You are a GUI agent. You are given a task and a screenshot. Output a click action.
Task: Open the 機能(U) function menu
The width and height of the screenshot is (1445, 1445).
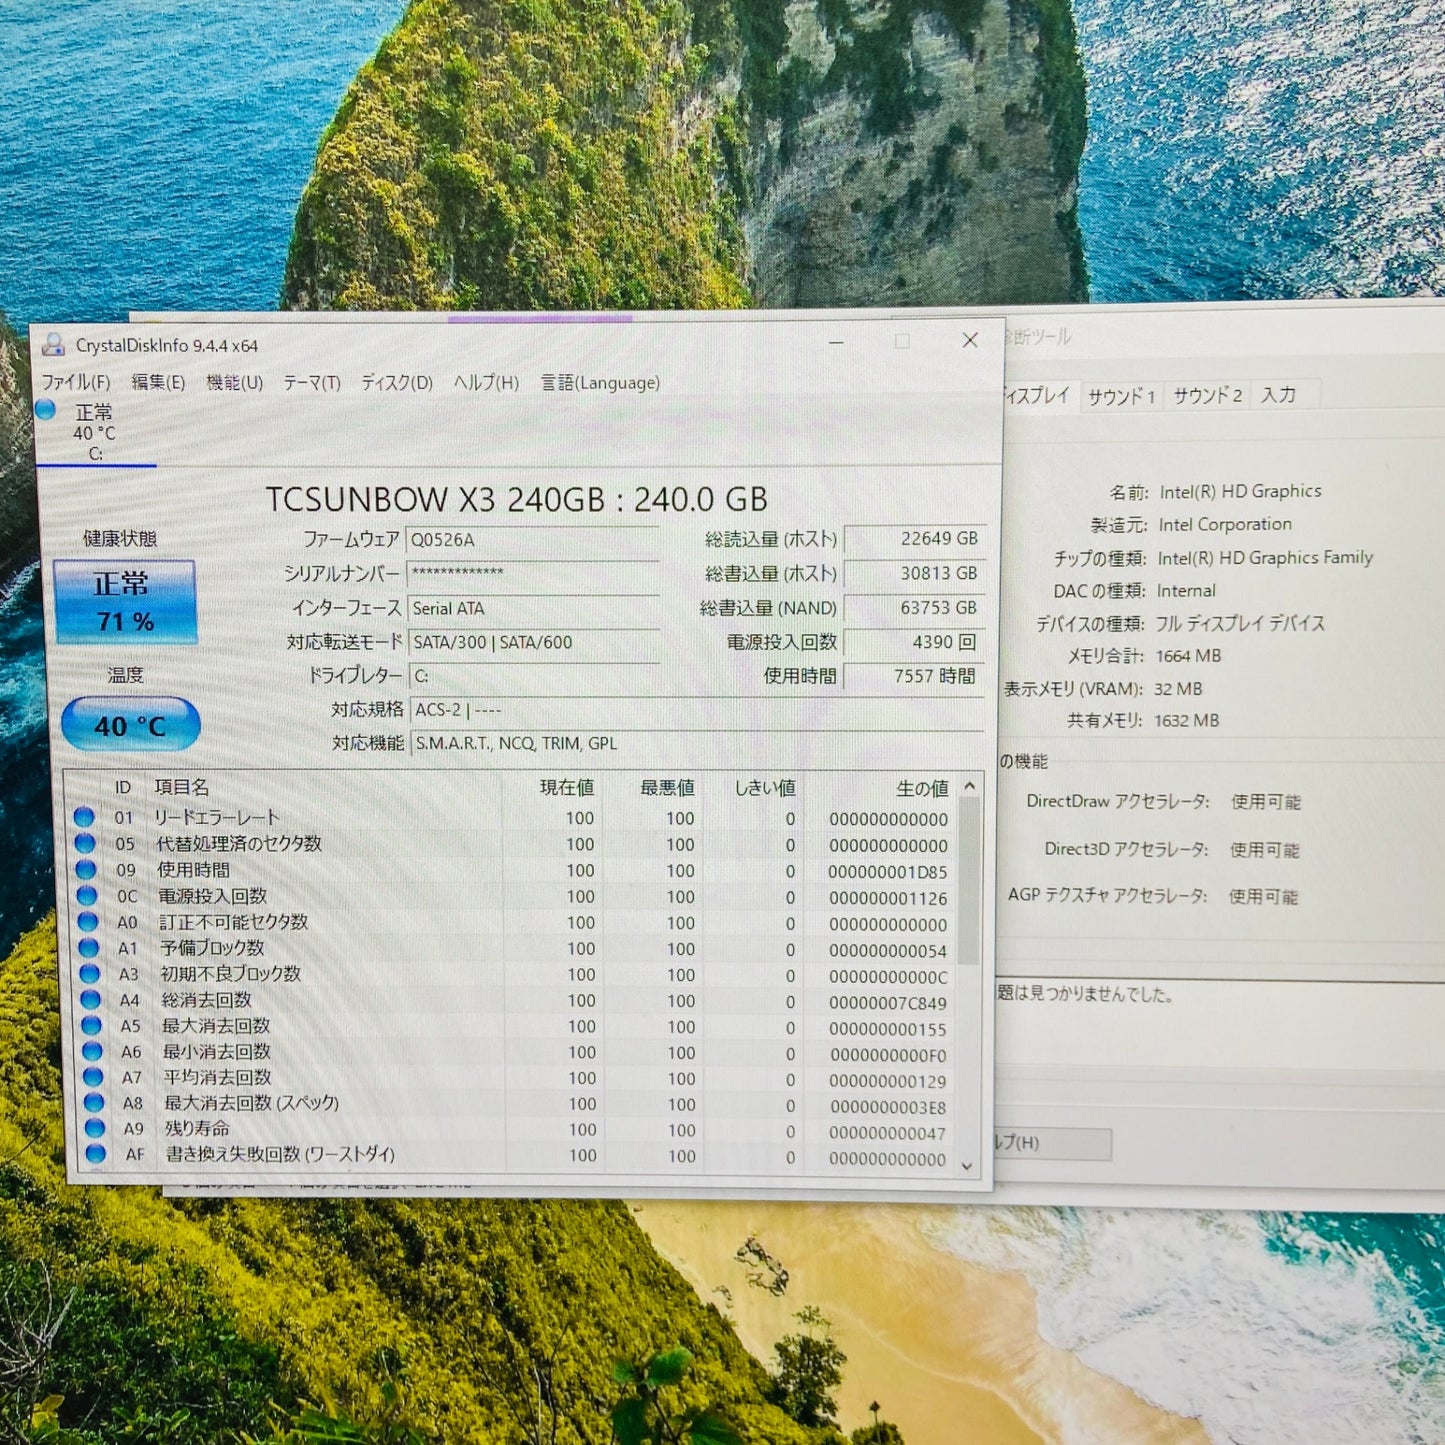234,382
